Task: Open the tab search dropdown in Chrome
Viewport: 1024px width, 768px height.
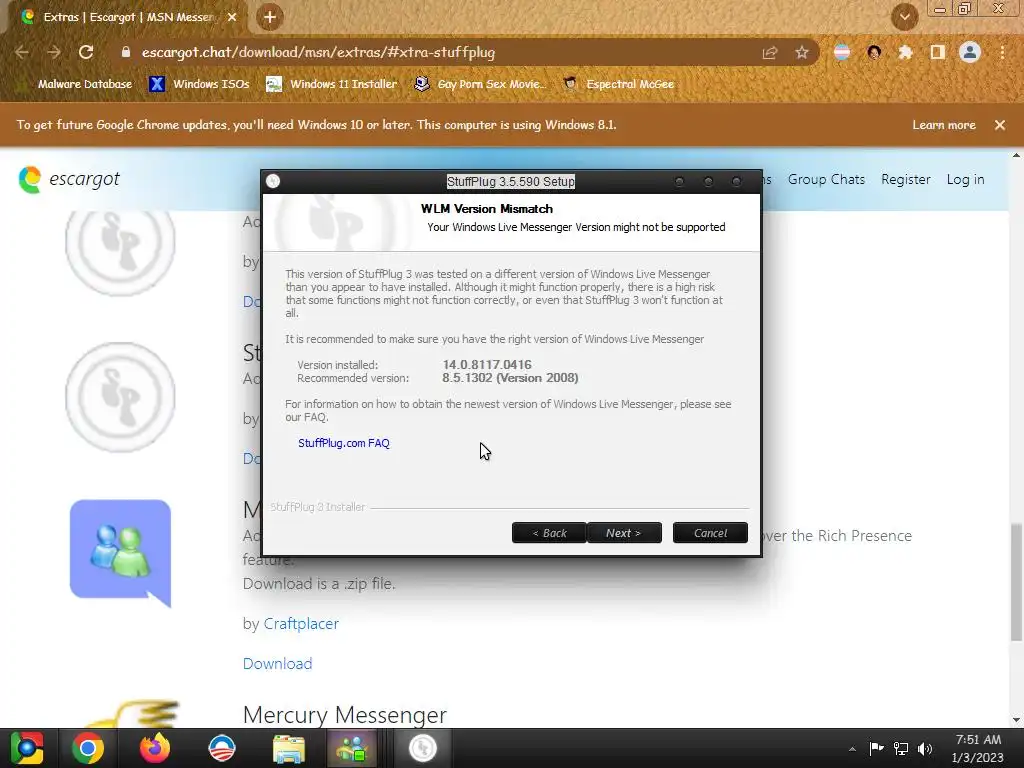Action: coord(904,17)
